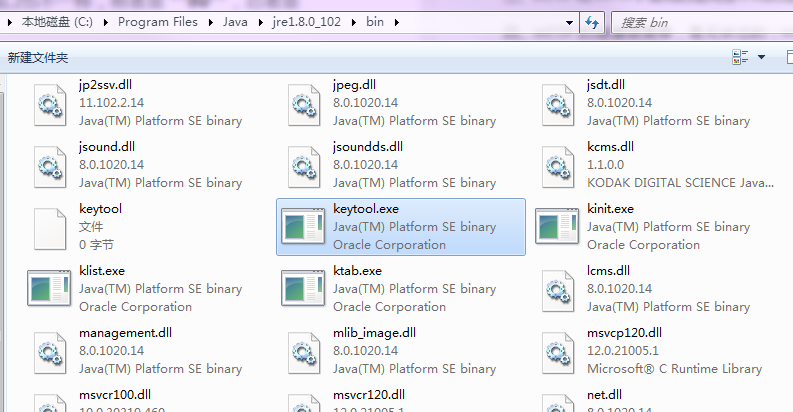Expand the arrow before 本地磁盘 (C:)
Image resolution: width=793 pixels, height=412 pixels.
[10, 22]
